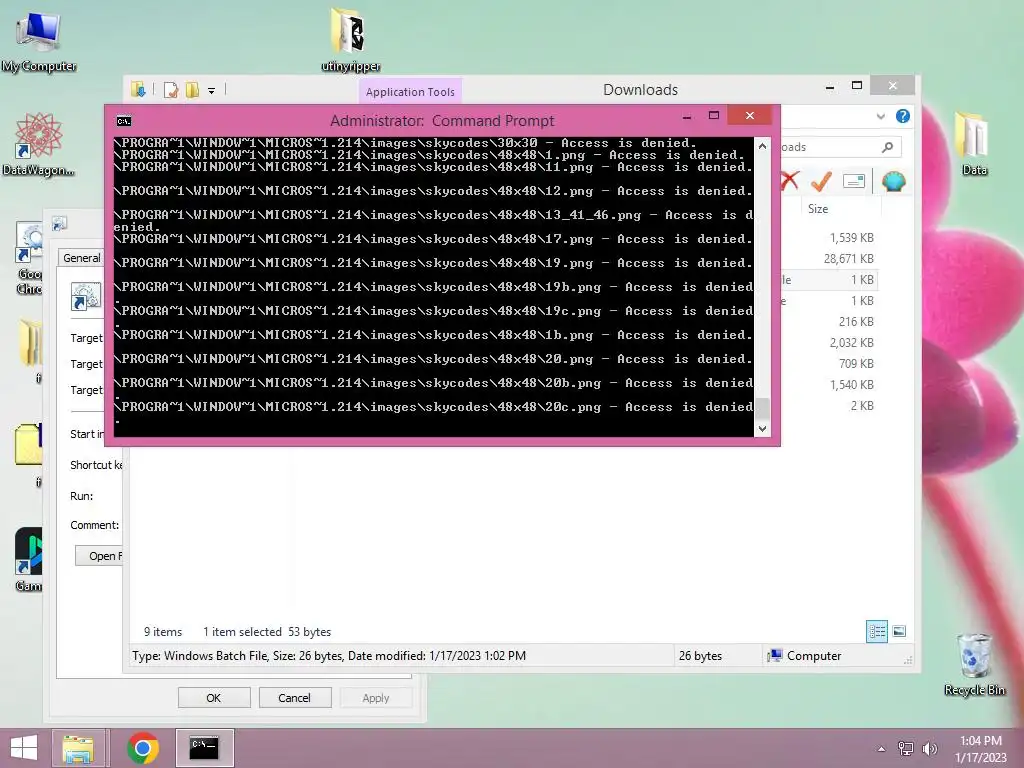Open the DataWagon desktop shortcut
Image resolution: width=1024 pixels, height=768 pixels.
pyautogui.click(x=39, y=144)
